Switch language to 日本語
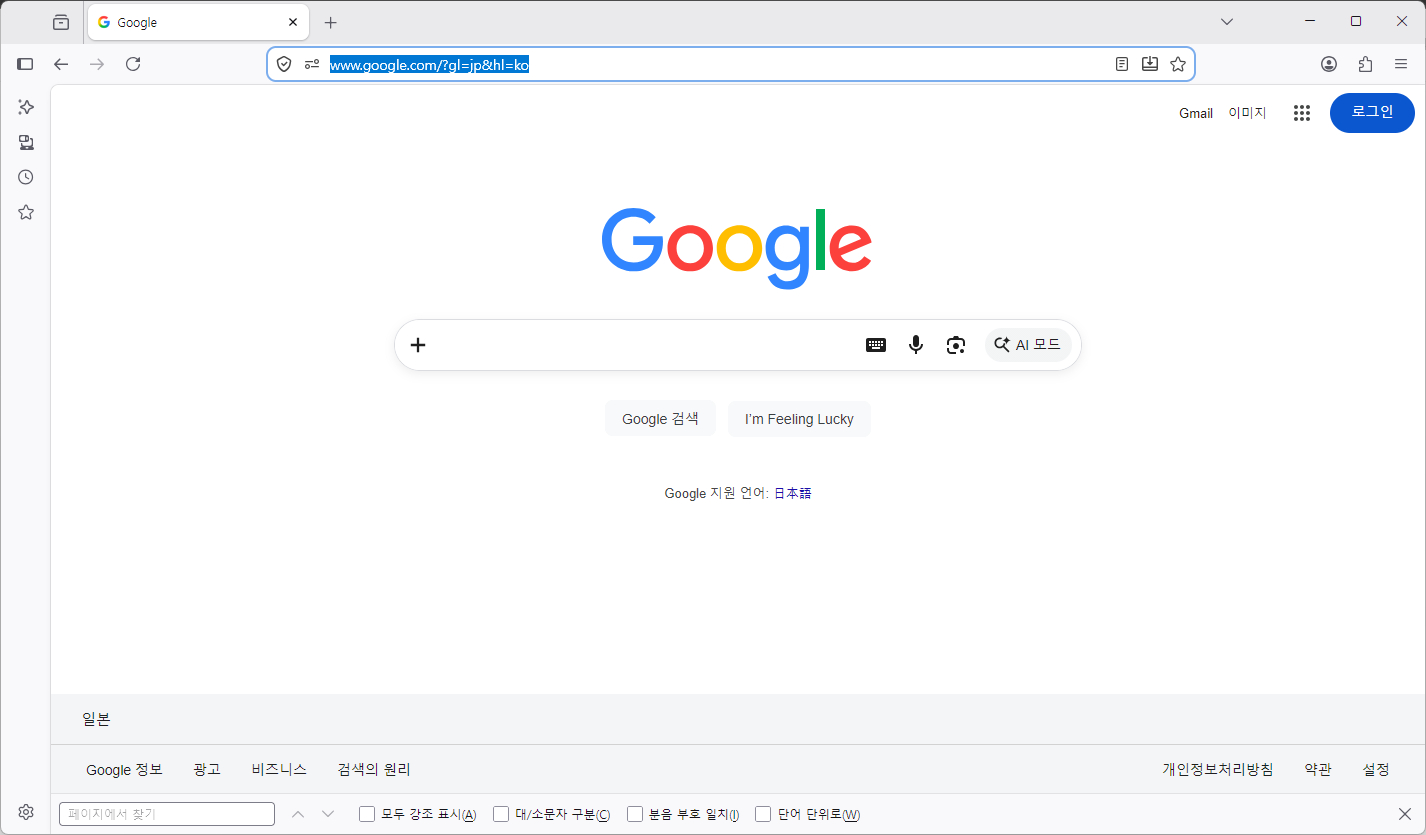1426x835 pixels. (792, 493)
